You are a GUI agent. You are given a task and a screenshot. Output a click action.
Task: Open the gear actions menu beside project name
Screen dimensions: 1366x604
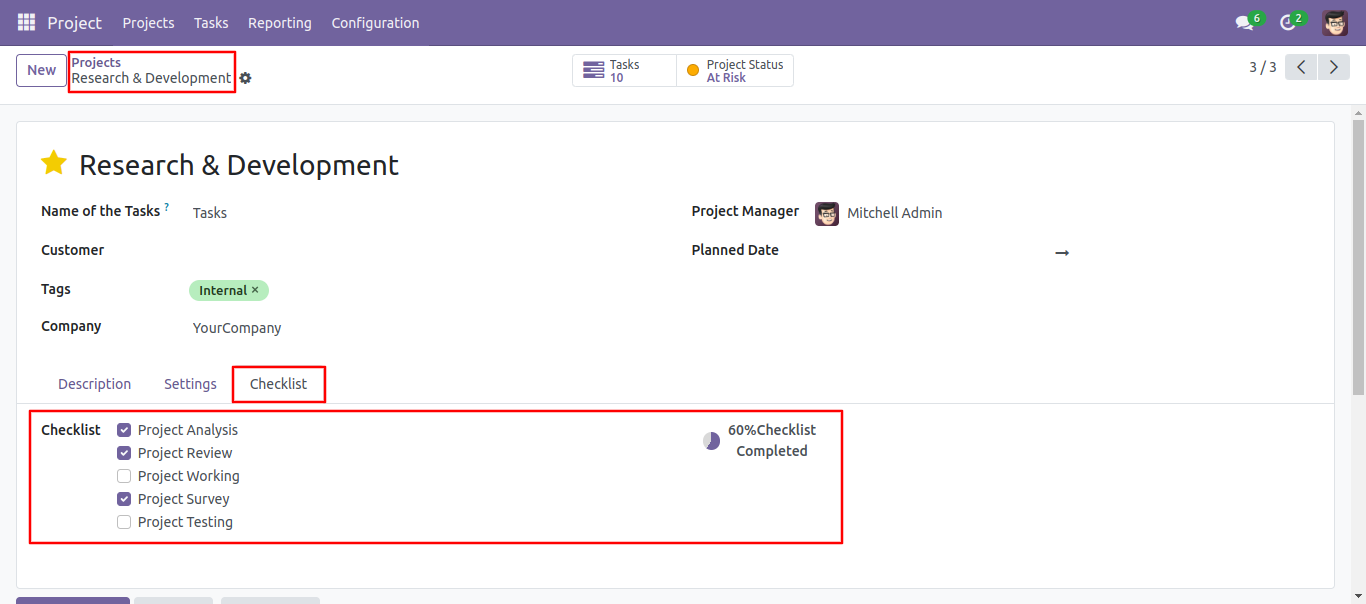[x=245, y=78]
